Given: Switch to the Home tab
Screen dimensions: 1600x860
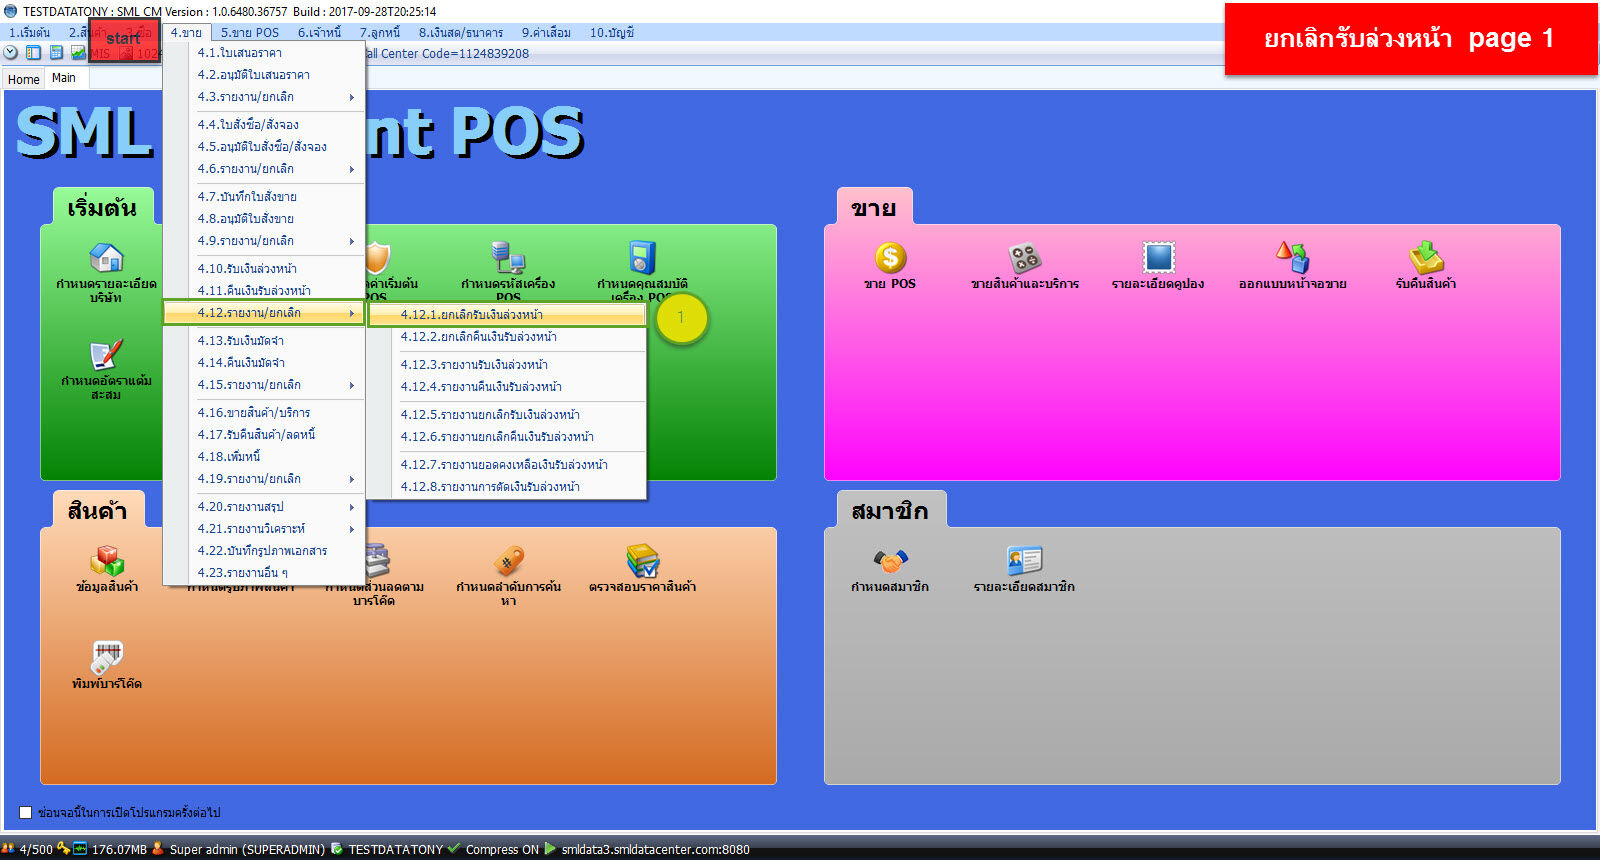Looking at the screenshot, I should (x=24, y=79).
